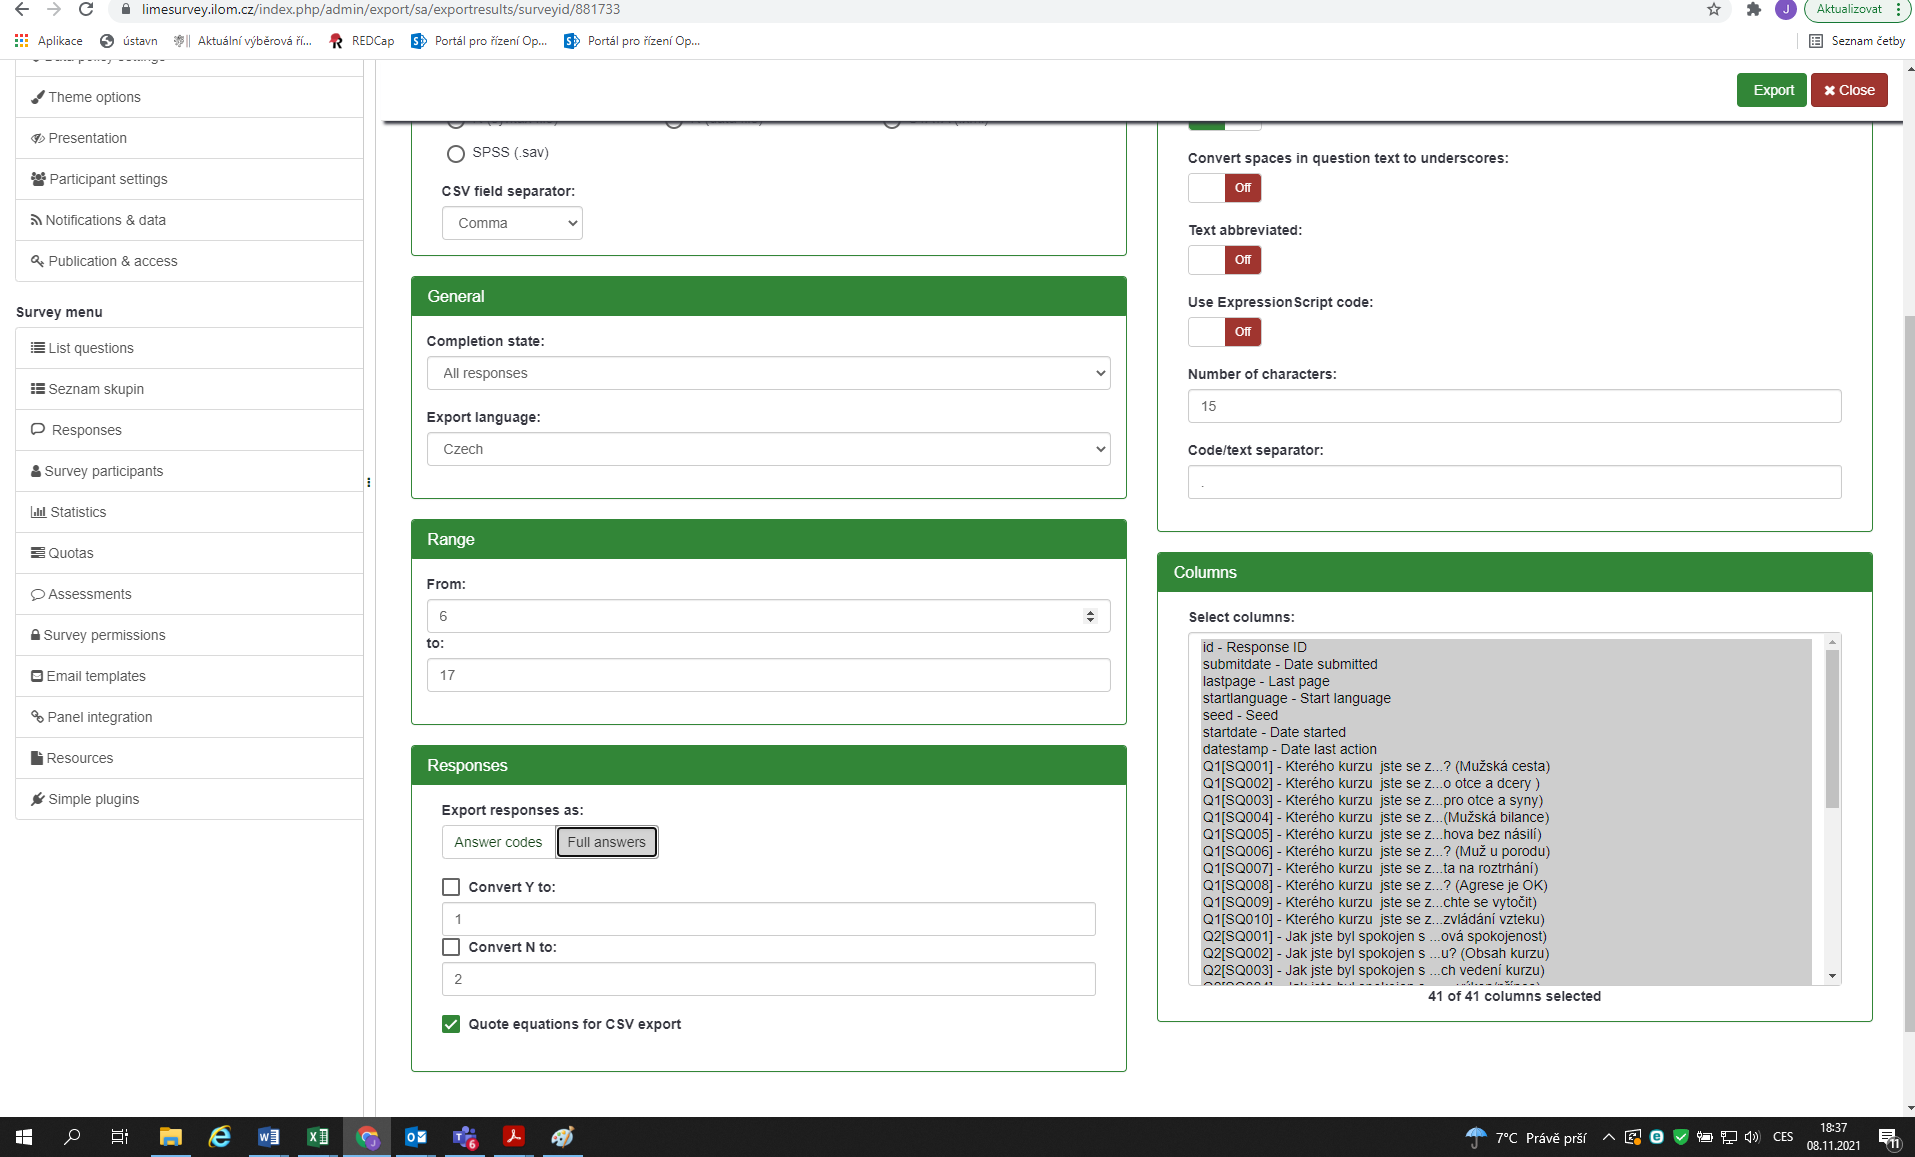1915x1157 pixels.
Task: Click the Simple plugins plug icon
Action: (38, 799)
